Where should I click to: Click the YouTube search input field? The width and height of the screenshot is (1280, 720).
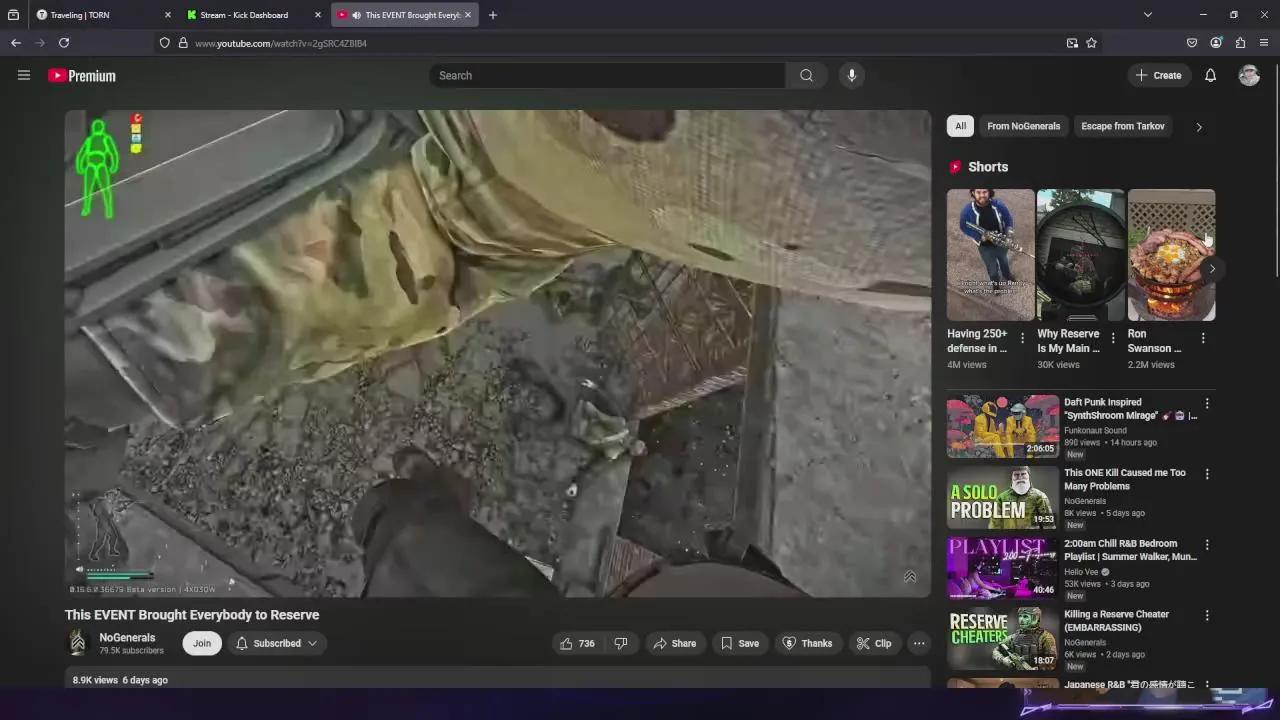coord(608,75)
